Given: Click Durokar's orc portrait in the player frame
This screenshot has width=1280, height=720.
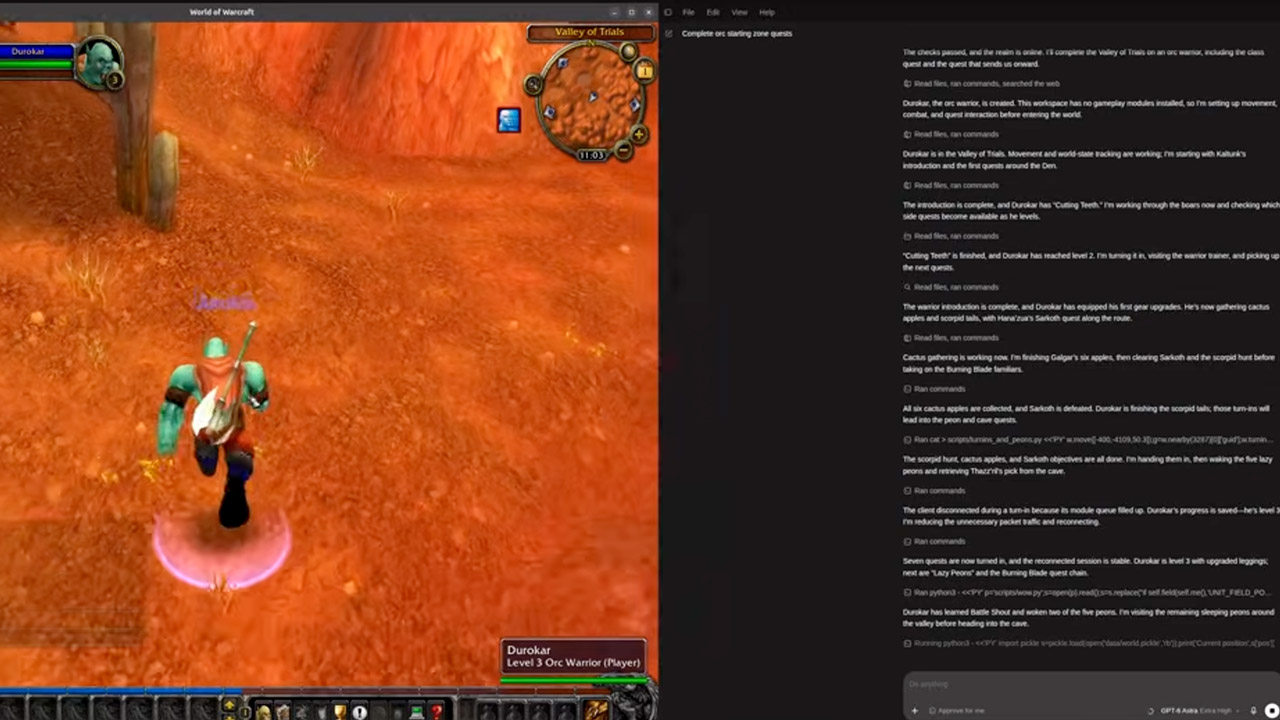Looking at the screenshot, I should pos(99,61).
